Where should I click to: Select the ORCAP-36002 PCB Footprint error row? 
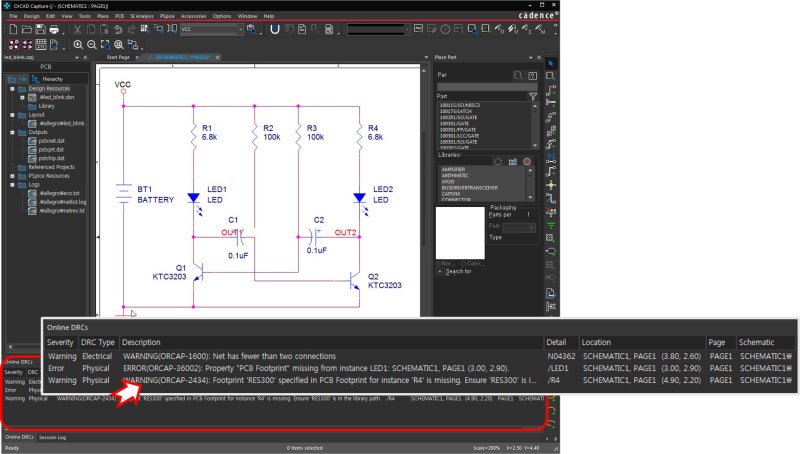pos(420,368)
